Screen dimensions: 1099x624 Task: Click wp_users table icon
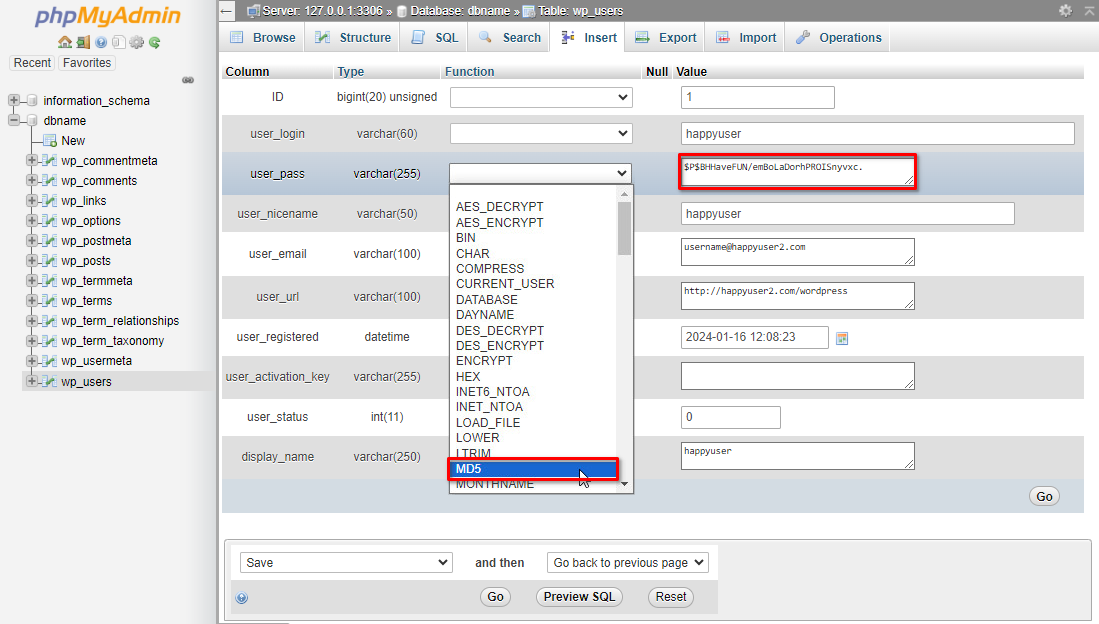(49, 381)
